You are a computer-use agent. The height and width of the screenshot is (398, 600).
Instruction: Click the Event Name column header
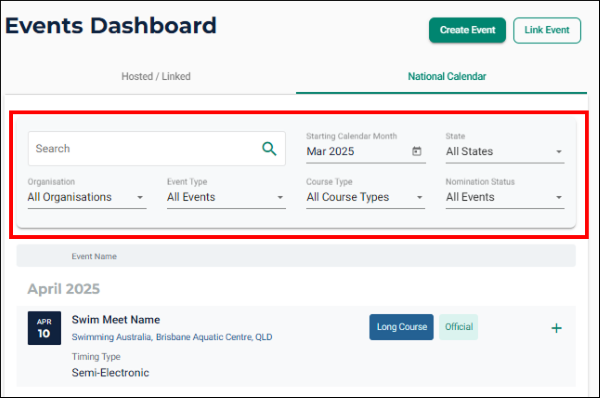click(94, 256)
